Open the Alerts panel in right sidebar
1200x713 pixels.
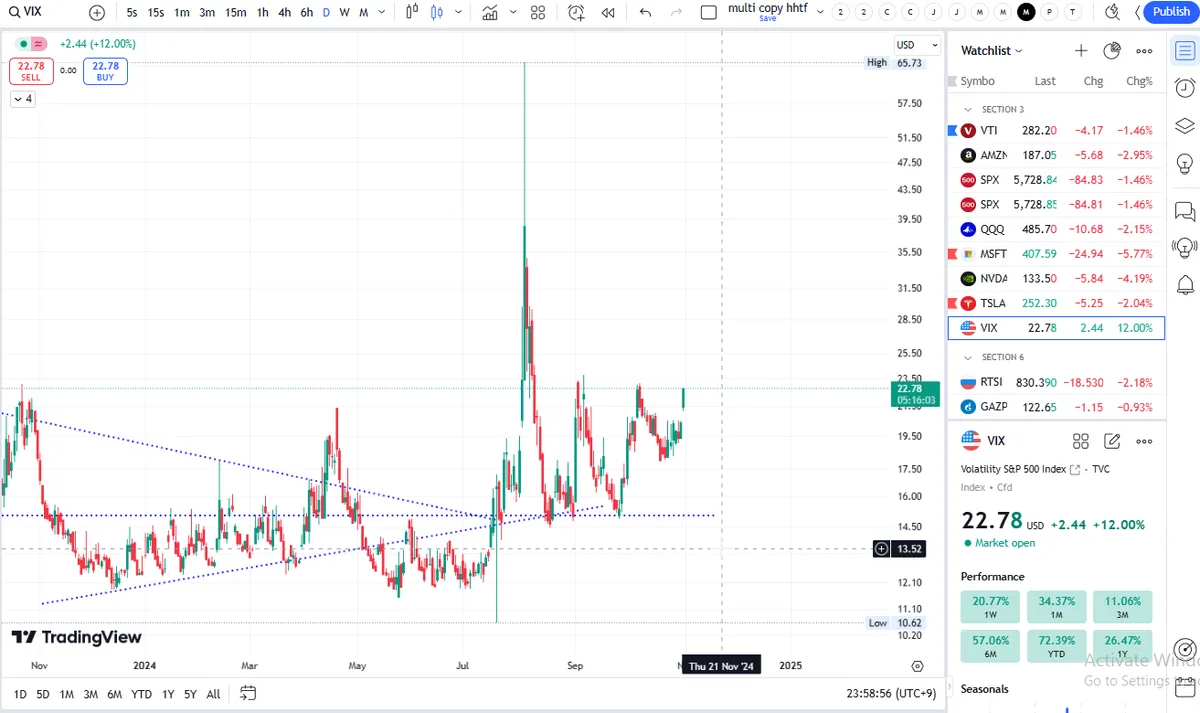click(x=1185, y=88)
